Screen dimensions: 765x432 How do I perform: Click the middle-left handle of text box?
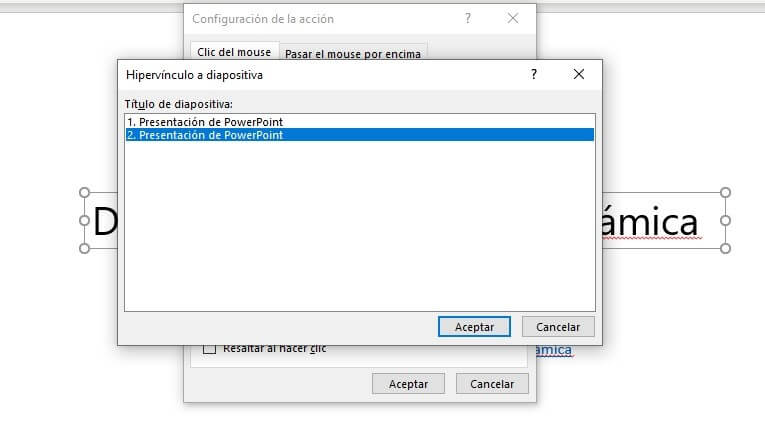point(84,221)
